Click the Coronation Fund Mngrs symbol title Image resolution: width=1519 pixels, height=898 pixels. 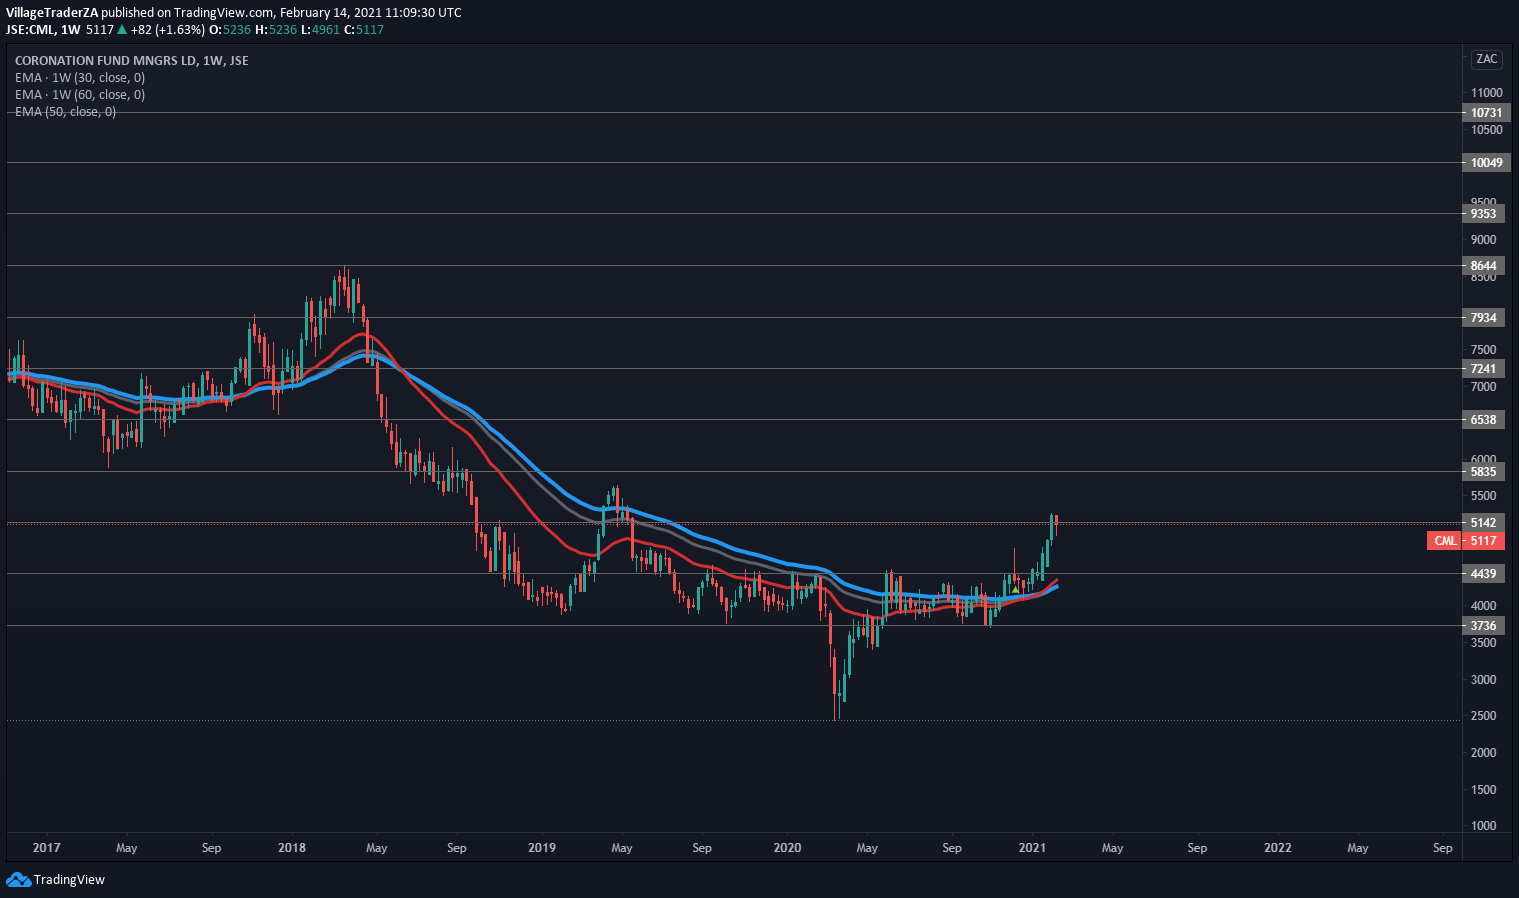click(132, 61)
